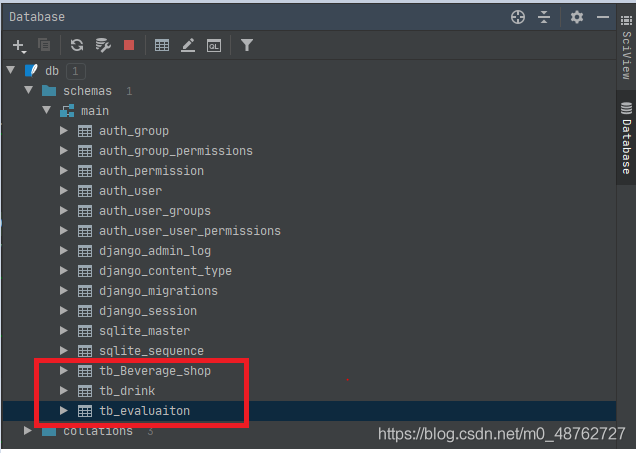Select the auth_user table name

[131, 191]
